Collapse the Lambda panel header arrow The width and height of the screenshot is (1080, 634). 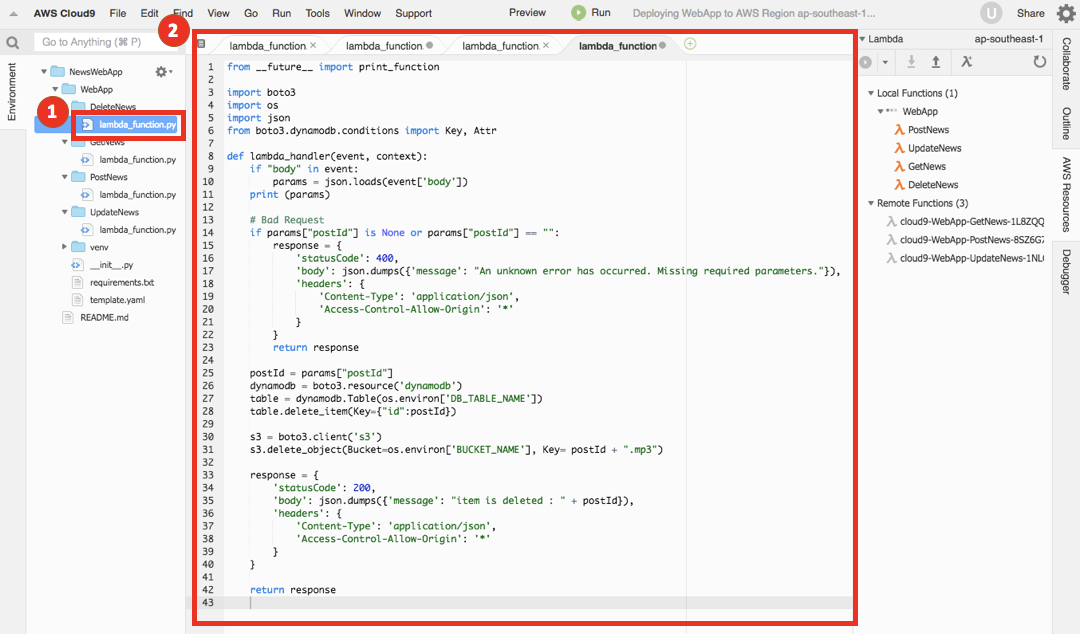[862, 39]
